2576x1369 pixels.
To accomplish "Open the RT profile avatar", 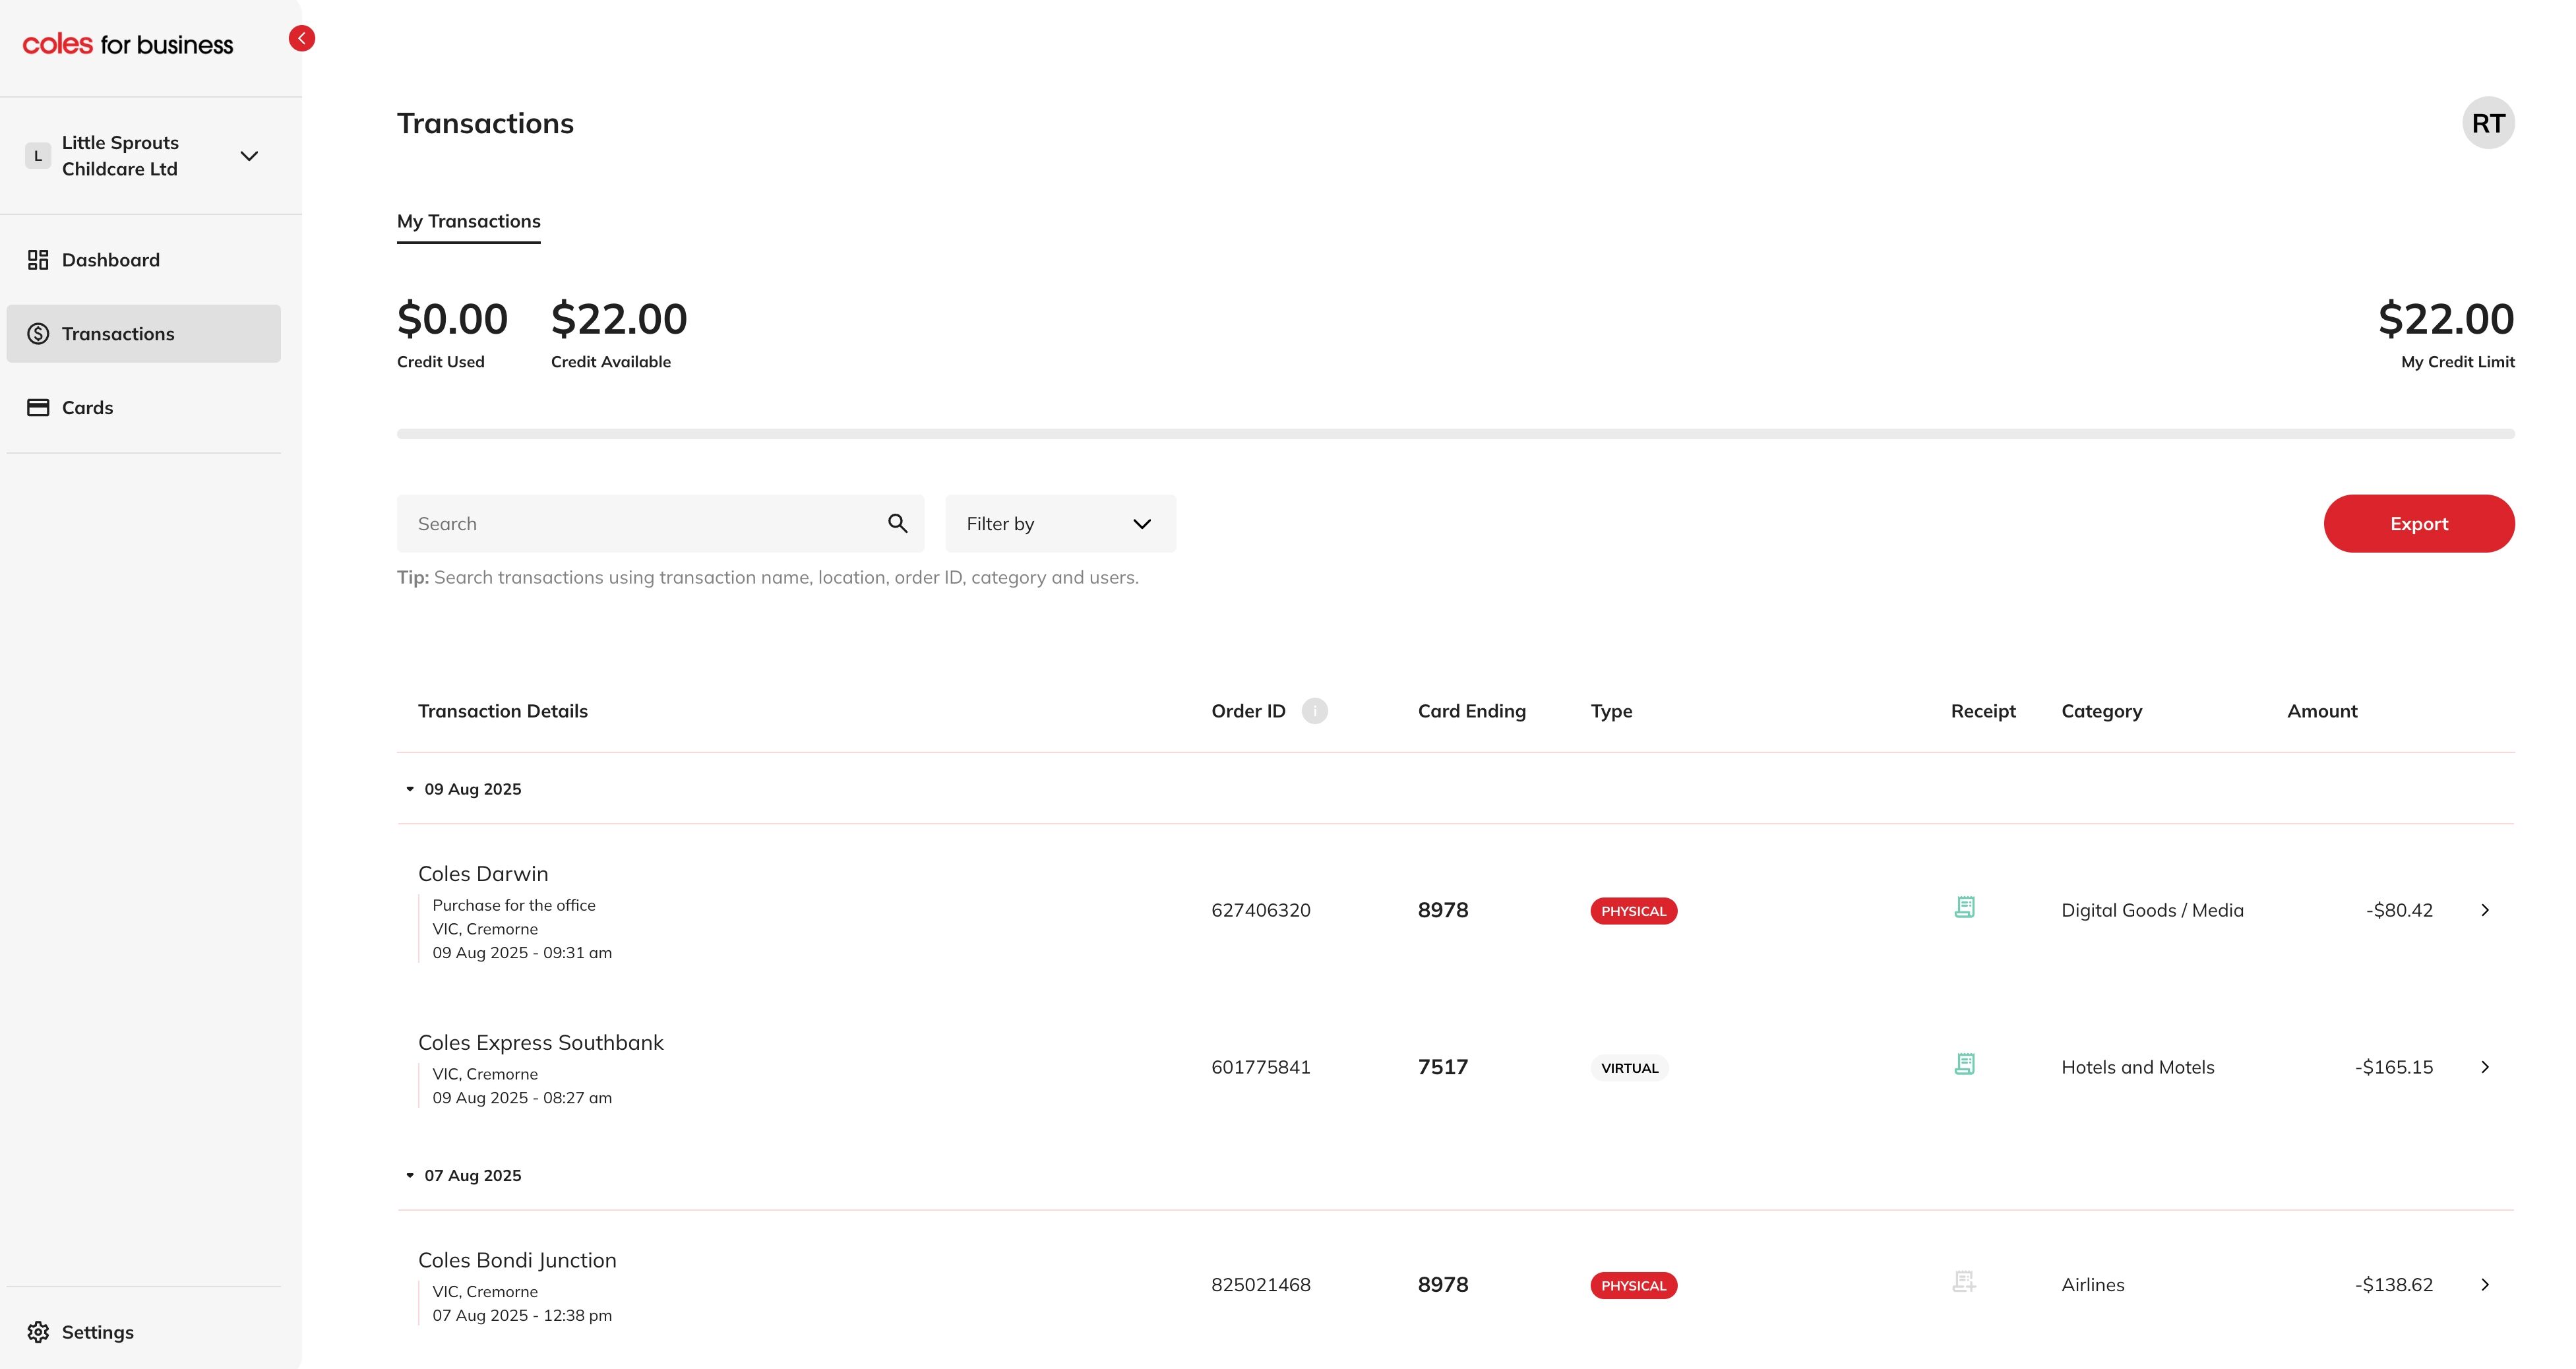I will click(x=2489, y=122).
